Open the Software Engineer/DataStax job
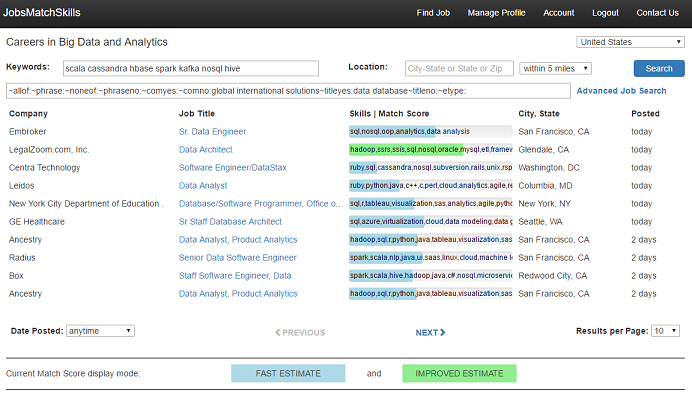Image resolution: width=692 pixels, height=395 pixels. point(233,168)
